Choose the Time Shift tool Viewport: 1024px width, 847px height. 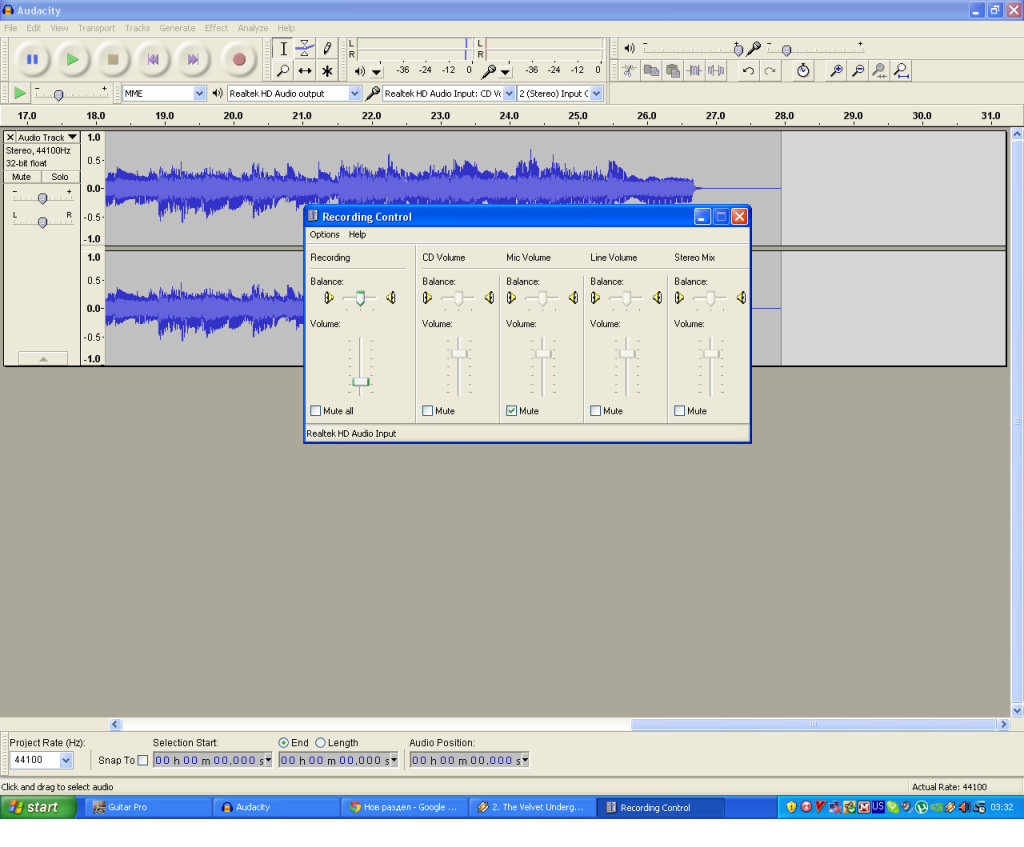click(x=305, y=71)
